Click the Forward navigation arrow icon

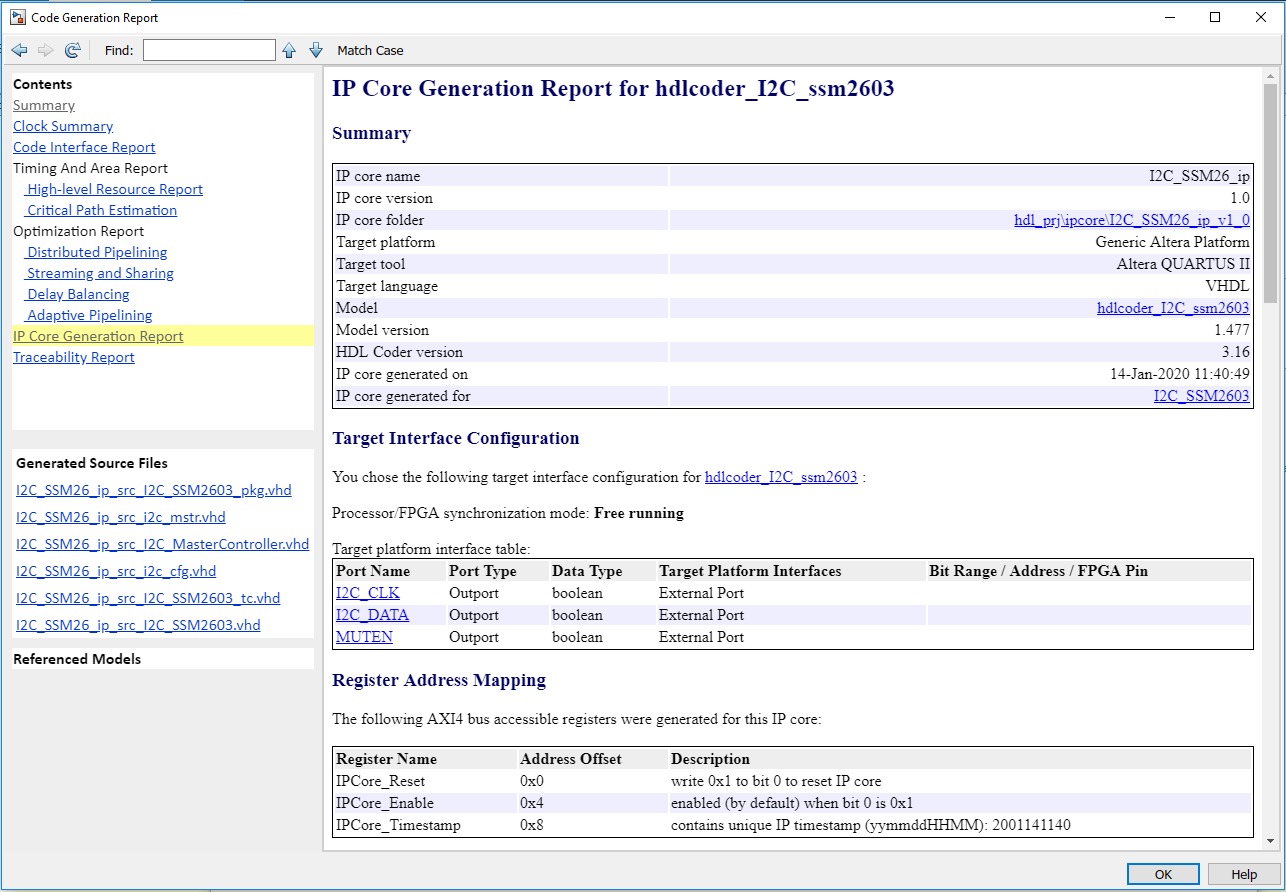(46, 50)
